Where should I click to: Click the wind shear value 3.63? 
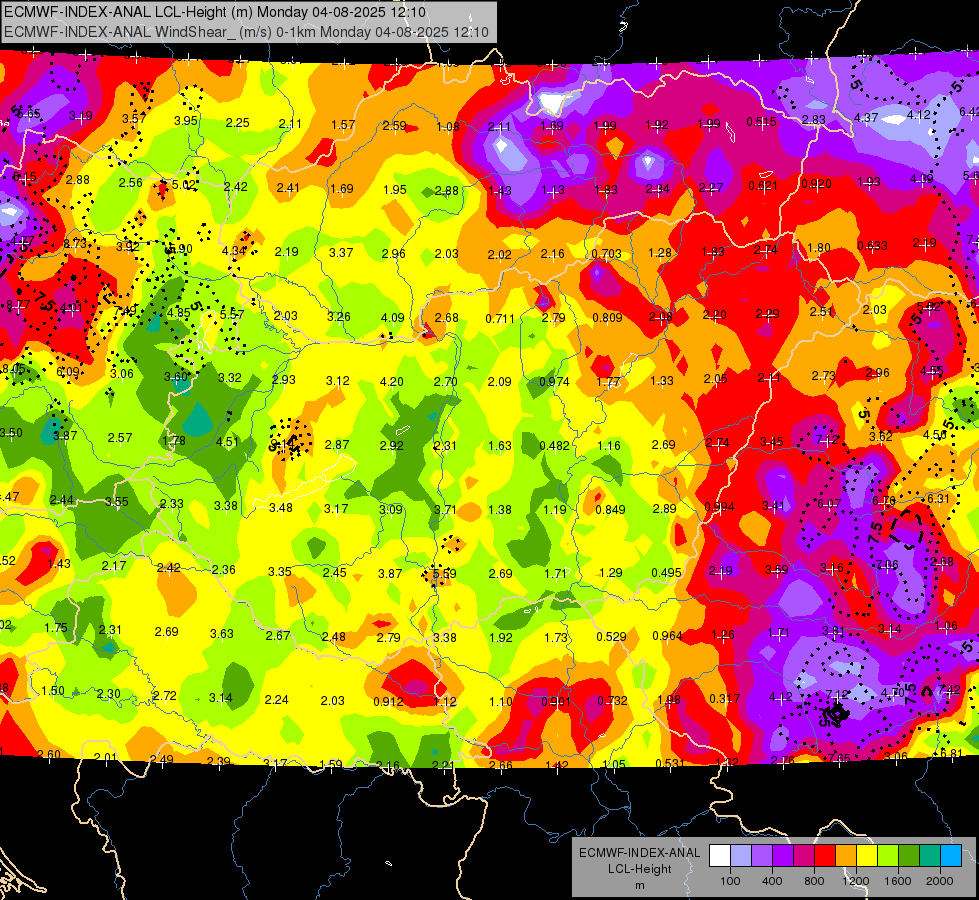click(x=222, y=633)
